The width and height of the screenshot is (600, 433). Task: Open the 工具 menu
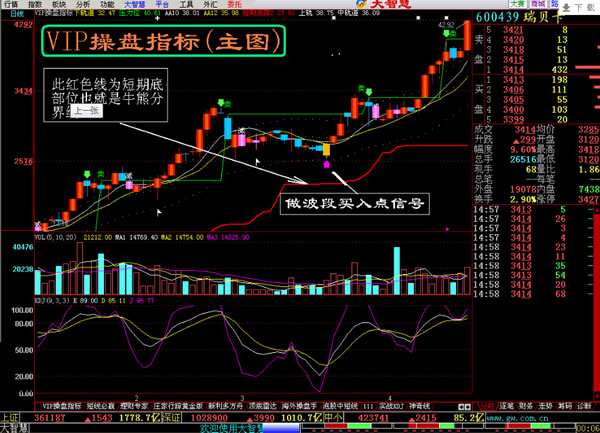tap(186, 4)
